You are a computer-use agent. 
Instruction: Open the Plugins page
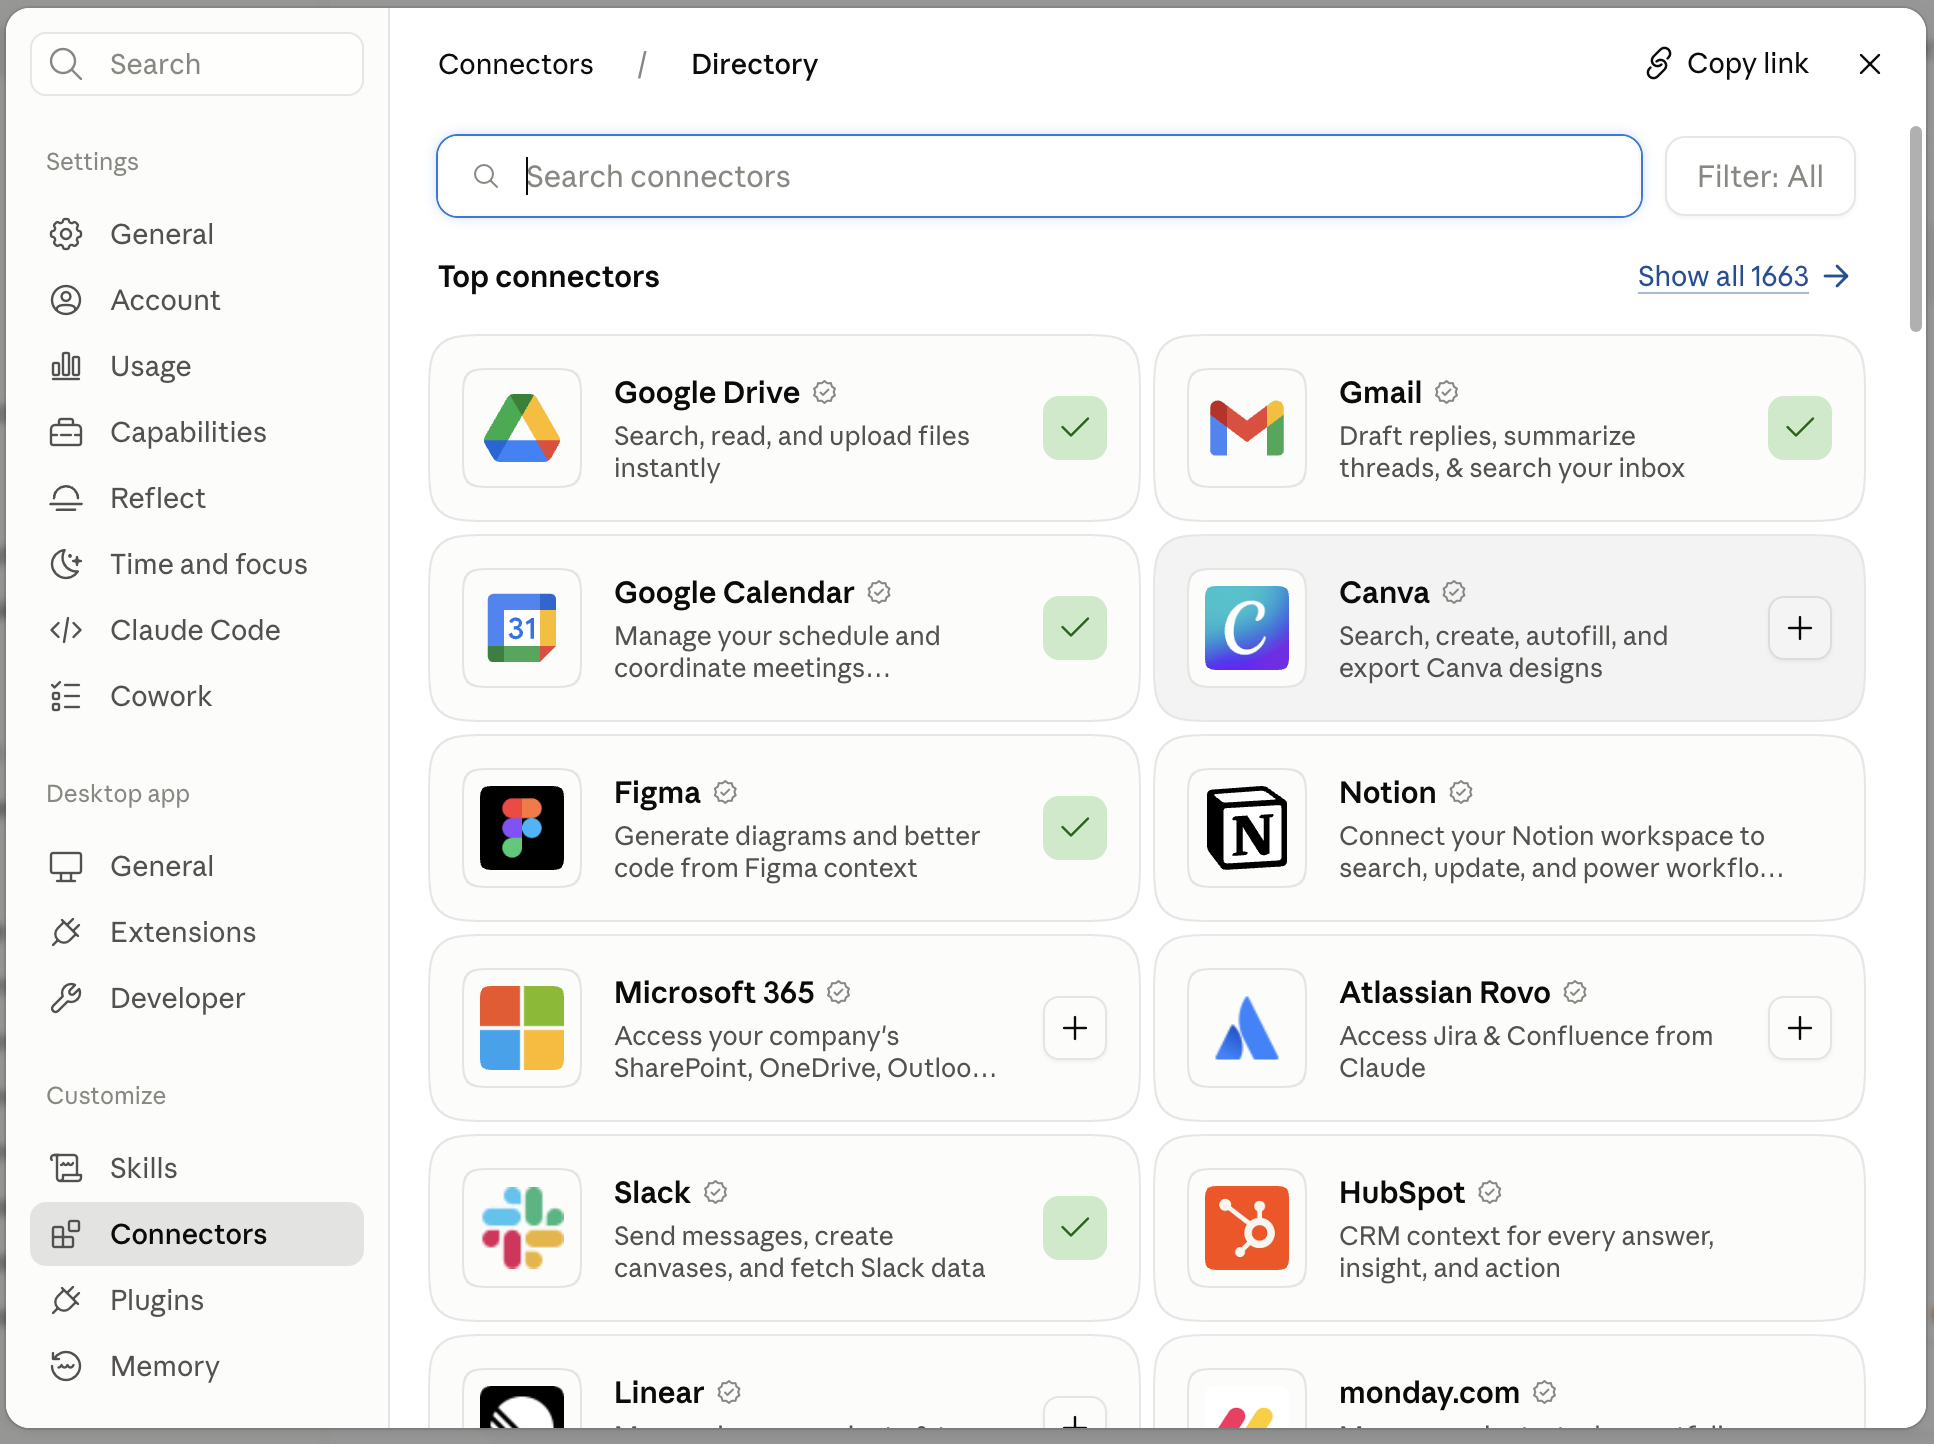pyautogui.click(x=197, y=1300)
